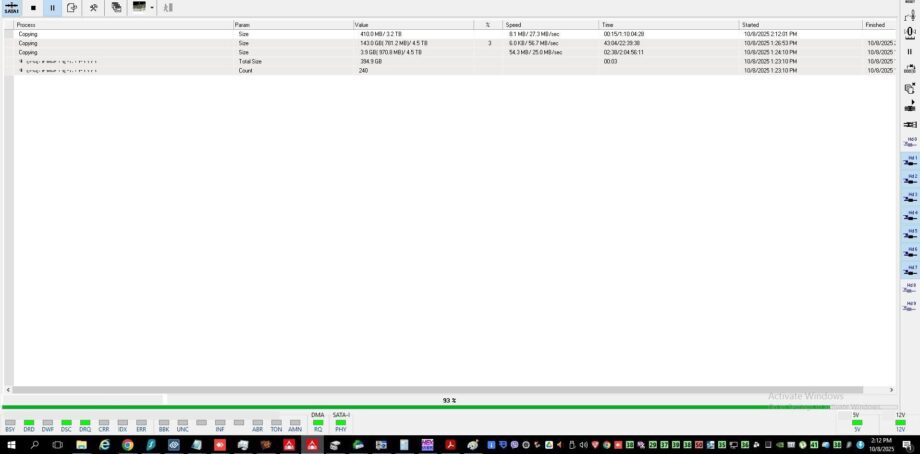Select the first Copying task row
The height and width of the screenshot is (454, 920).
tap(120, 34)
